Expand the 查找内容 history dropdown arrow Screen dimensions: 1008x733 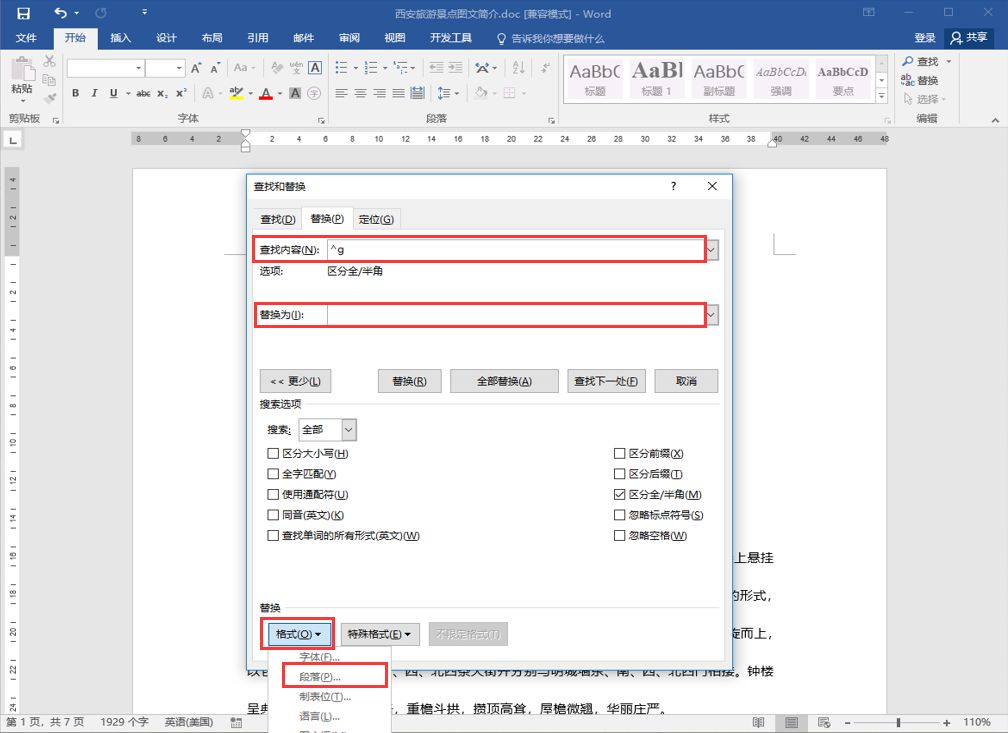[x=712, y=249]
